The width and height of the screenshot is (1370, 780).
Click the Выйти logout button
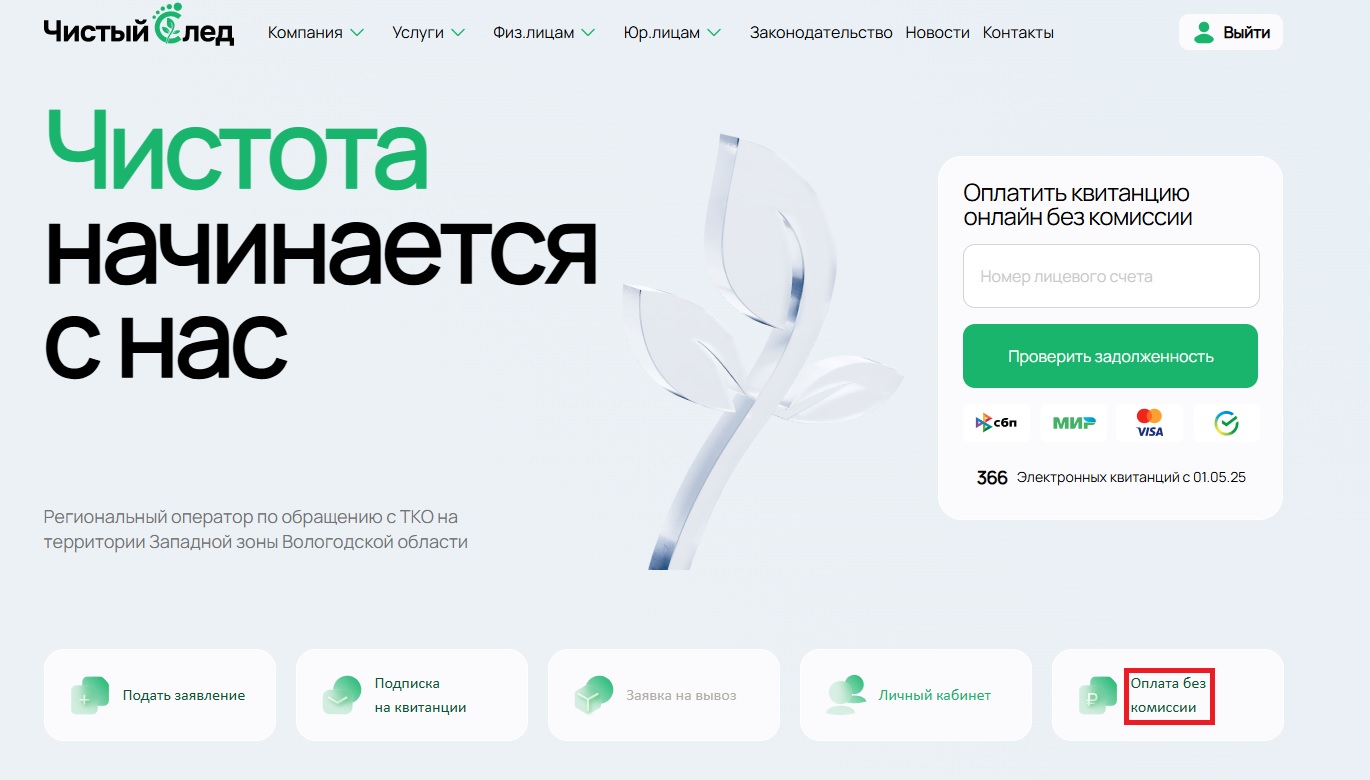coord(1231,33)
